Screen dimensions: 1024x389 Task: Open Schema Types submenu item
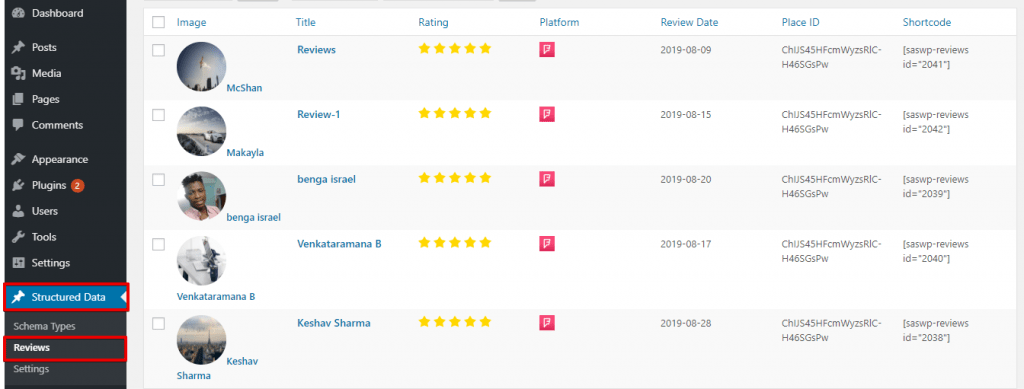(x=44, y=326)
